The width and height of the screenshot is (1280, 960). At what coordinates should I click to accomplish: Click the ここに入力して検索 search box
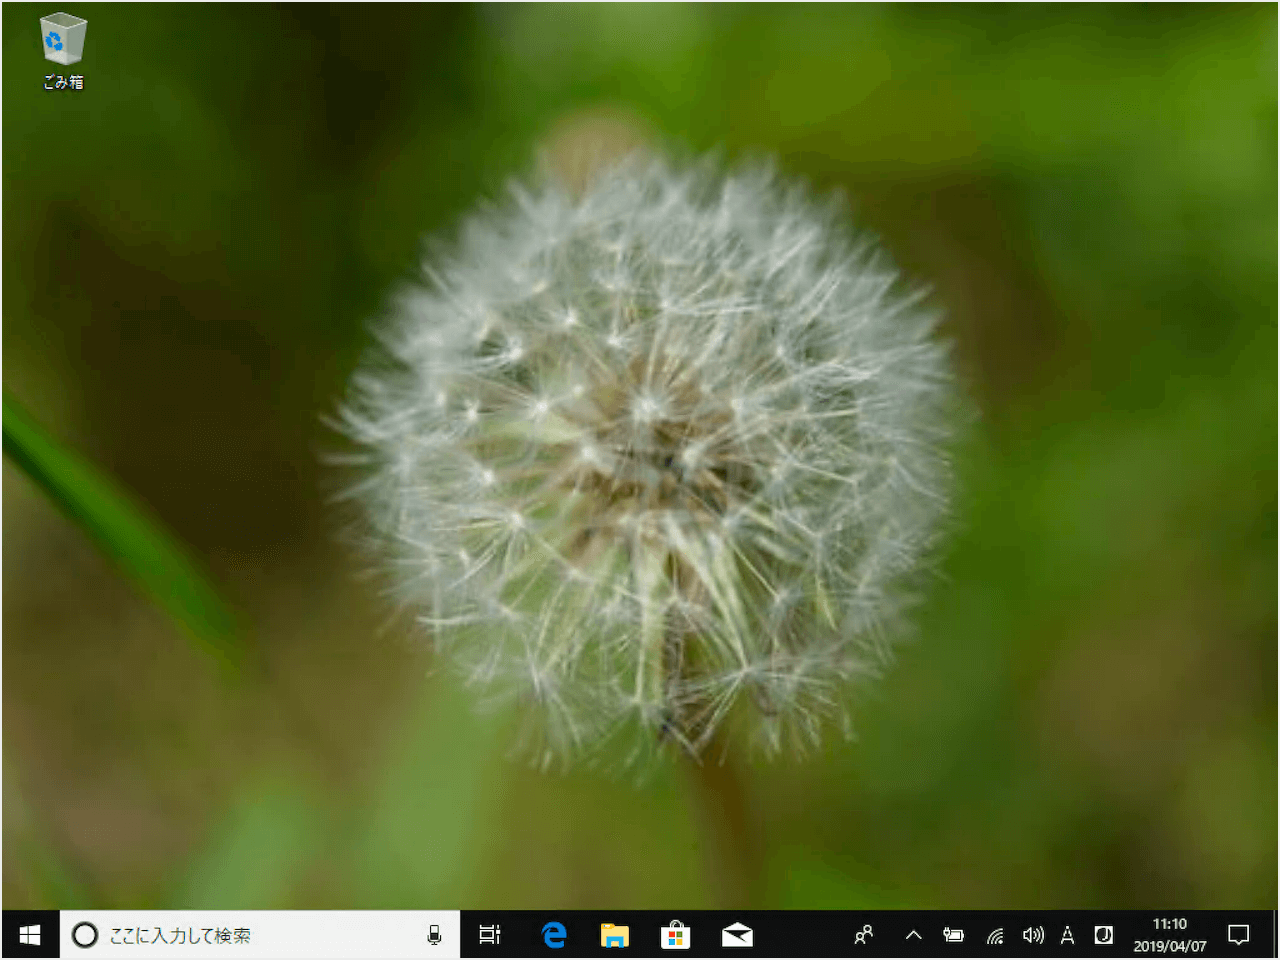[x=250, y=935]
